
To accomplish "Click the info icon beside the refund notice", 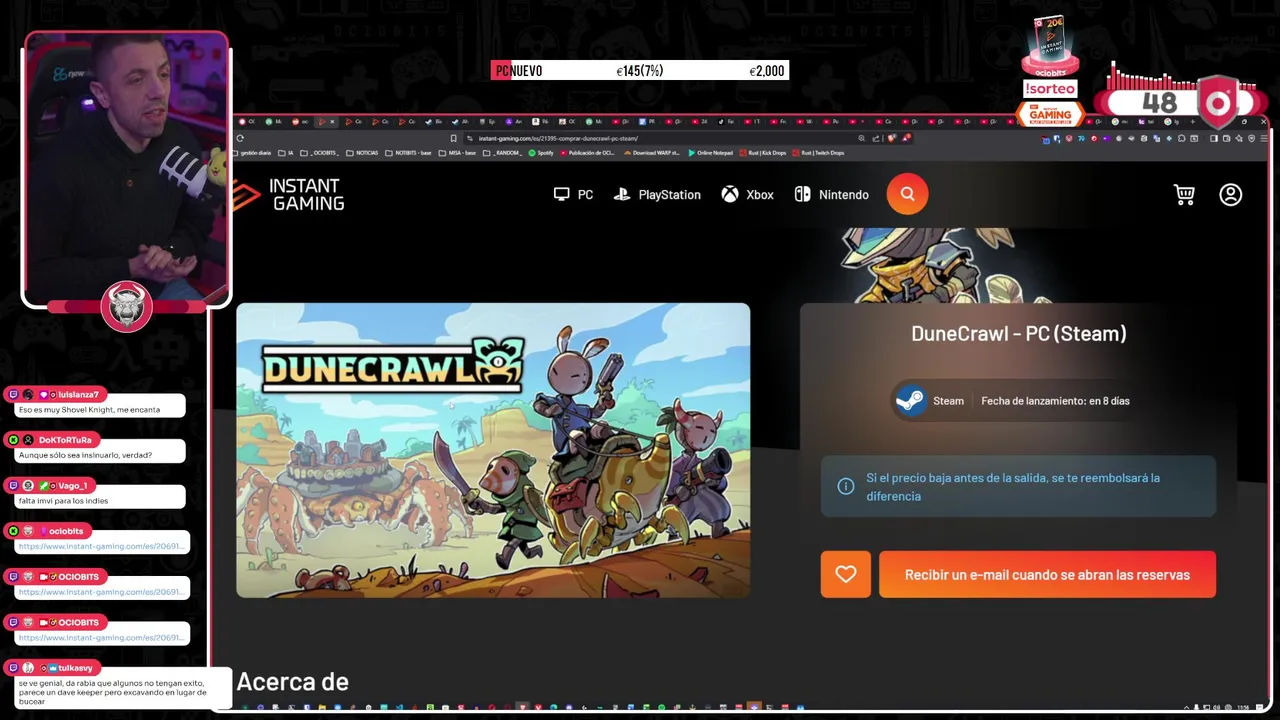I will pos(846,487).
